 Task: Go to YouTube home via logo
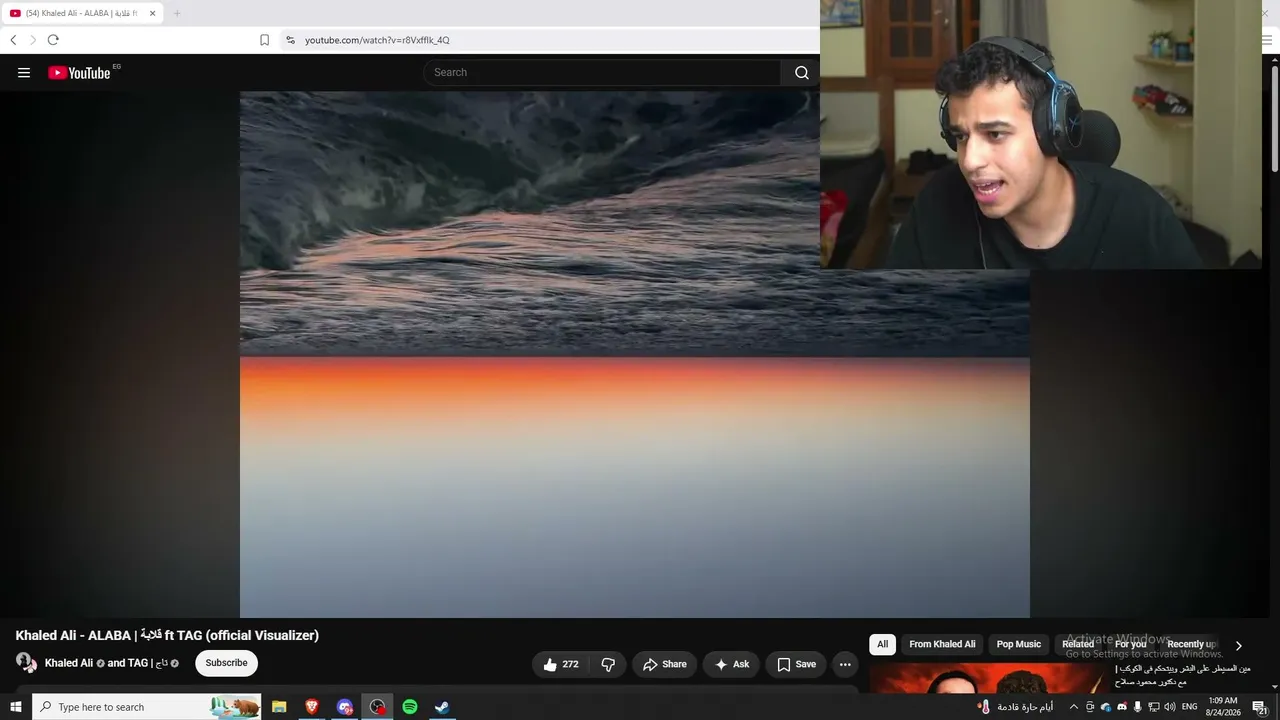pos(79,72)
